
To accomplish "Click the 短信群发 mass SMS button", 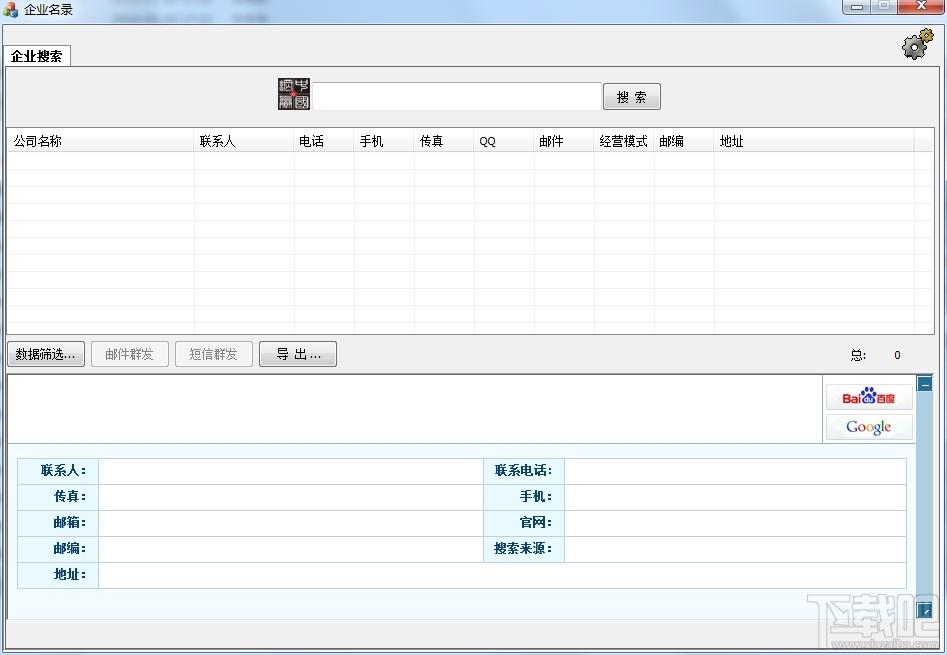I will pyautogui.click(x=213, y=353).
